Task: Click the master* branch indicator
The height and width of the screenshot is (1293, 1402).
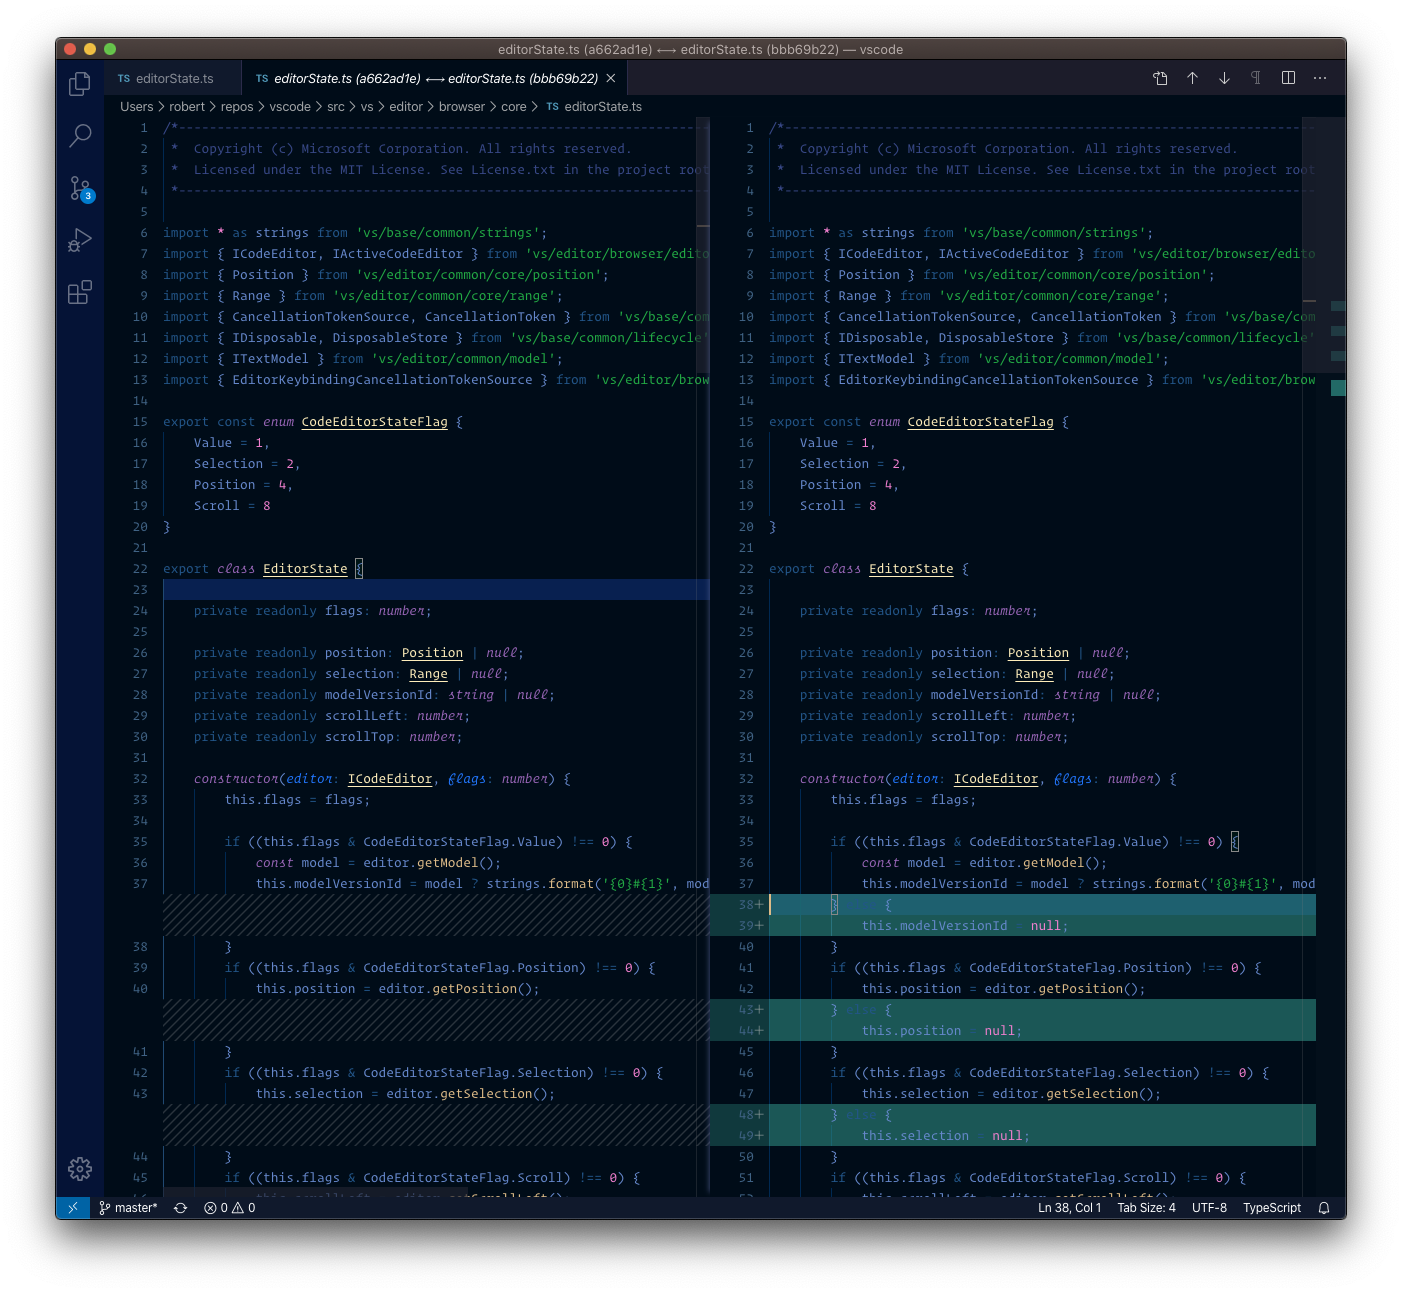Action: [128, 1208]
